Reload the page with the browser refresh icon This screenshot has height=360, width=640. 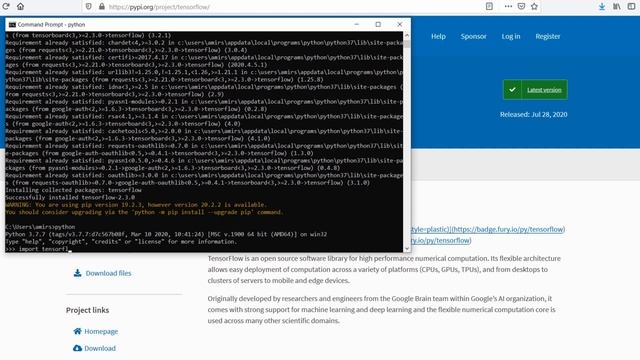(6, 7)
